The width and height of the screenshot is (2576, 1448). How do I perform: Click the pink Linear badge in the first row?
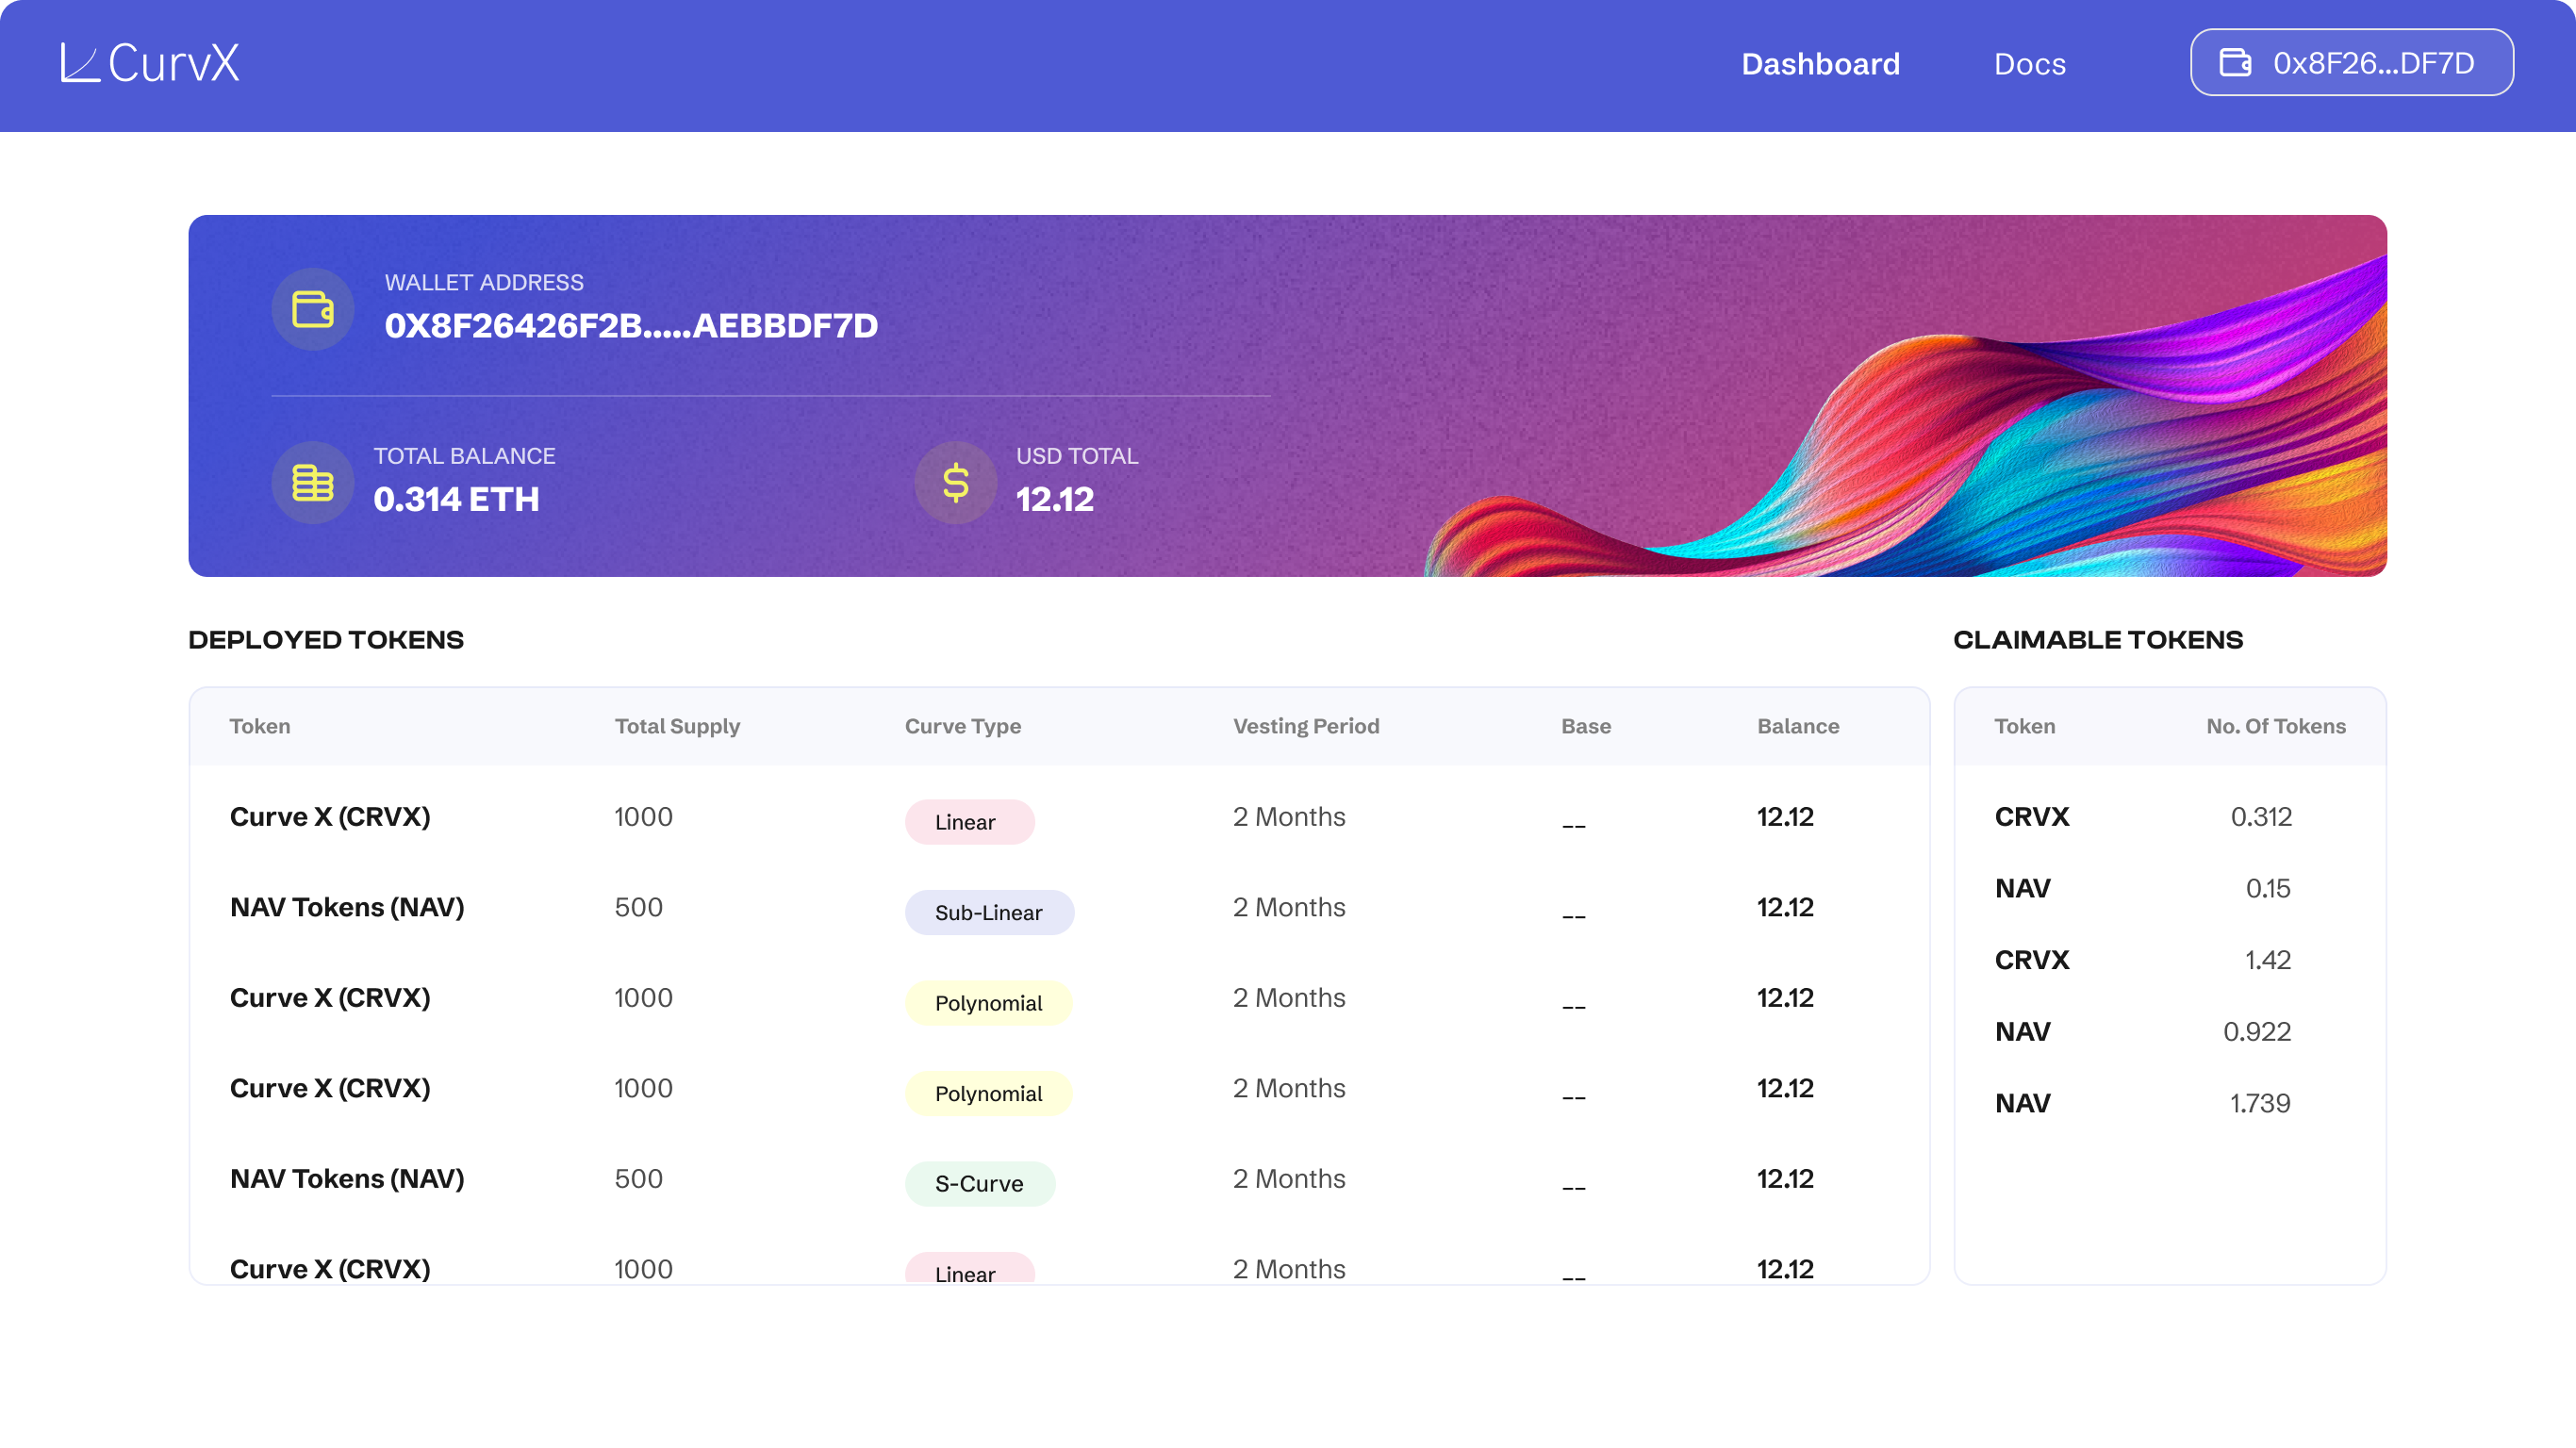968,822
